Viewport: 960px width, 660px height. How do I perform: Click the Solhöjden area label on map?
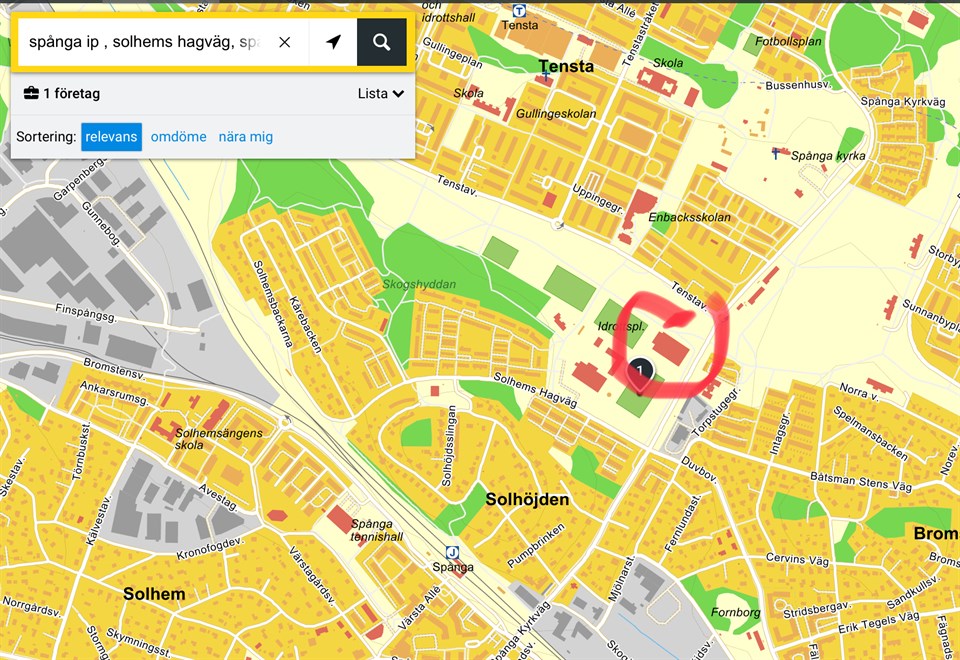[x=527, y=499]
